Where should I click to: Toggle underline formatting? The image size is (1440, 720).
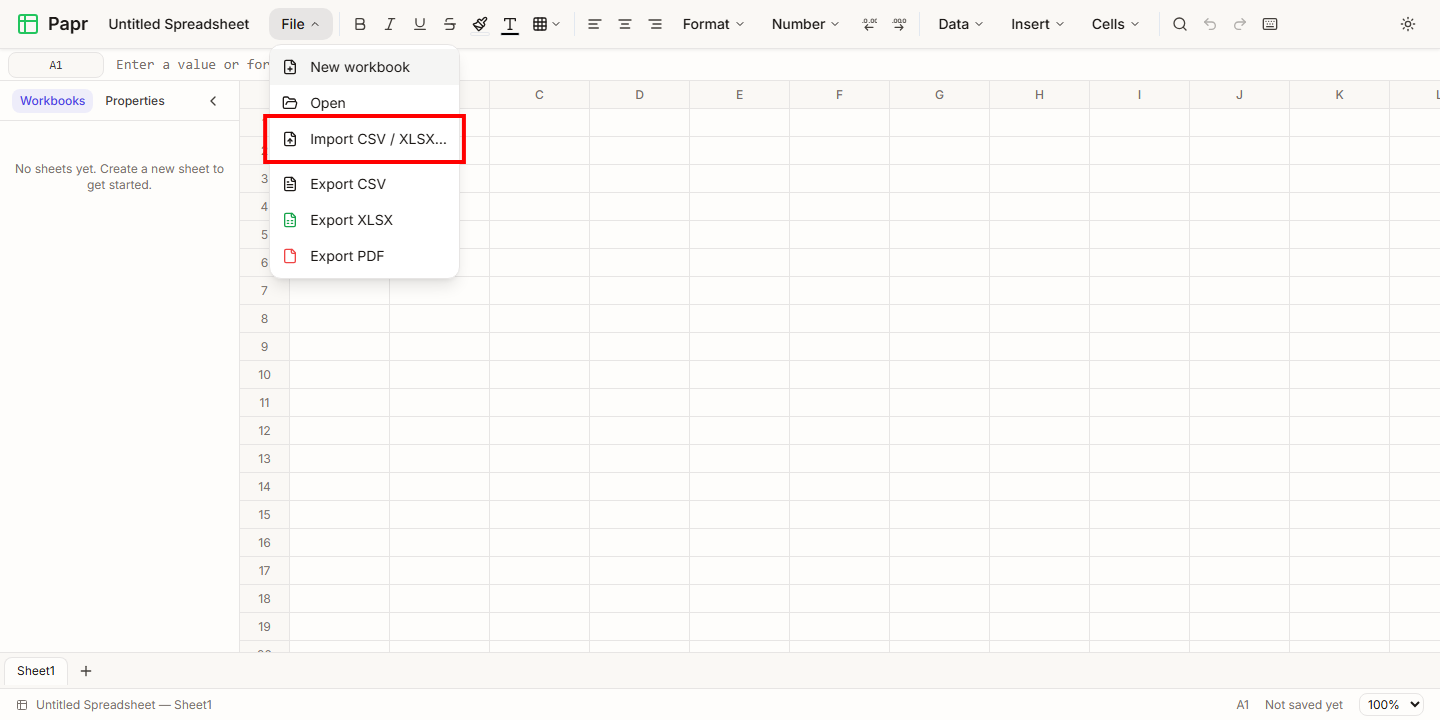[420, 24]
